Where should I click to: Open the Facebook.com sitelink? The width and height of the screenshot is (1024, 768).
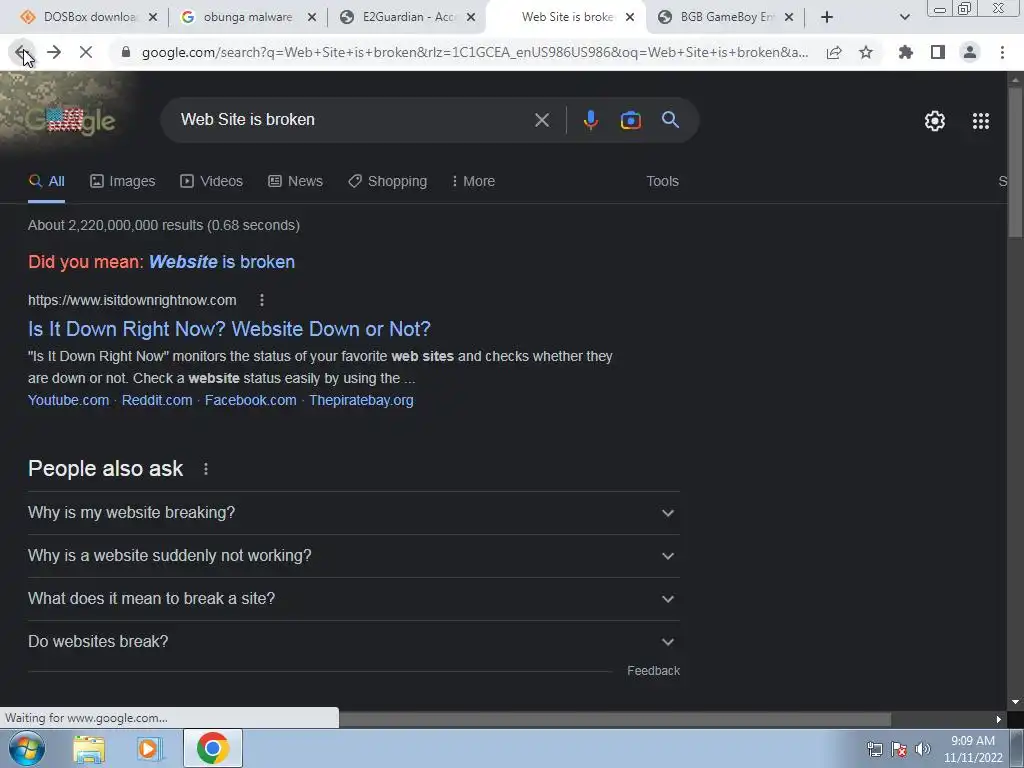(251, 400)
